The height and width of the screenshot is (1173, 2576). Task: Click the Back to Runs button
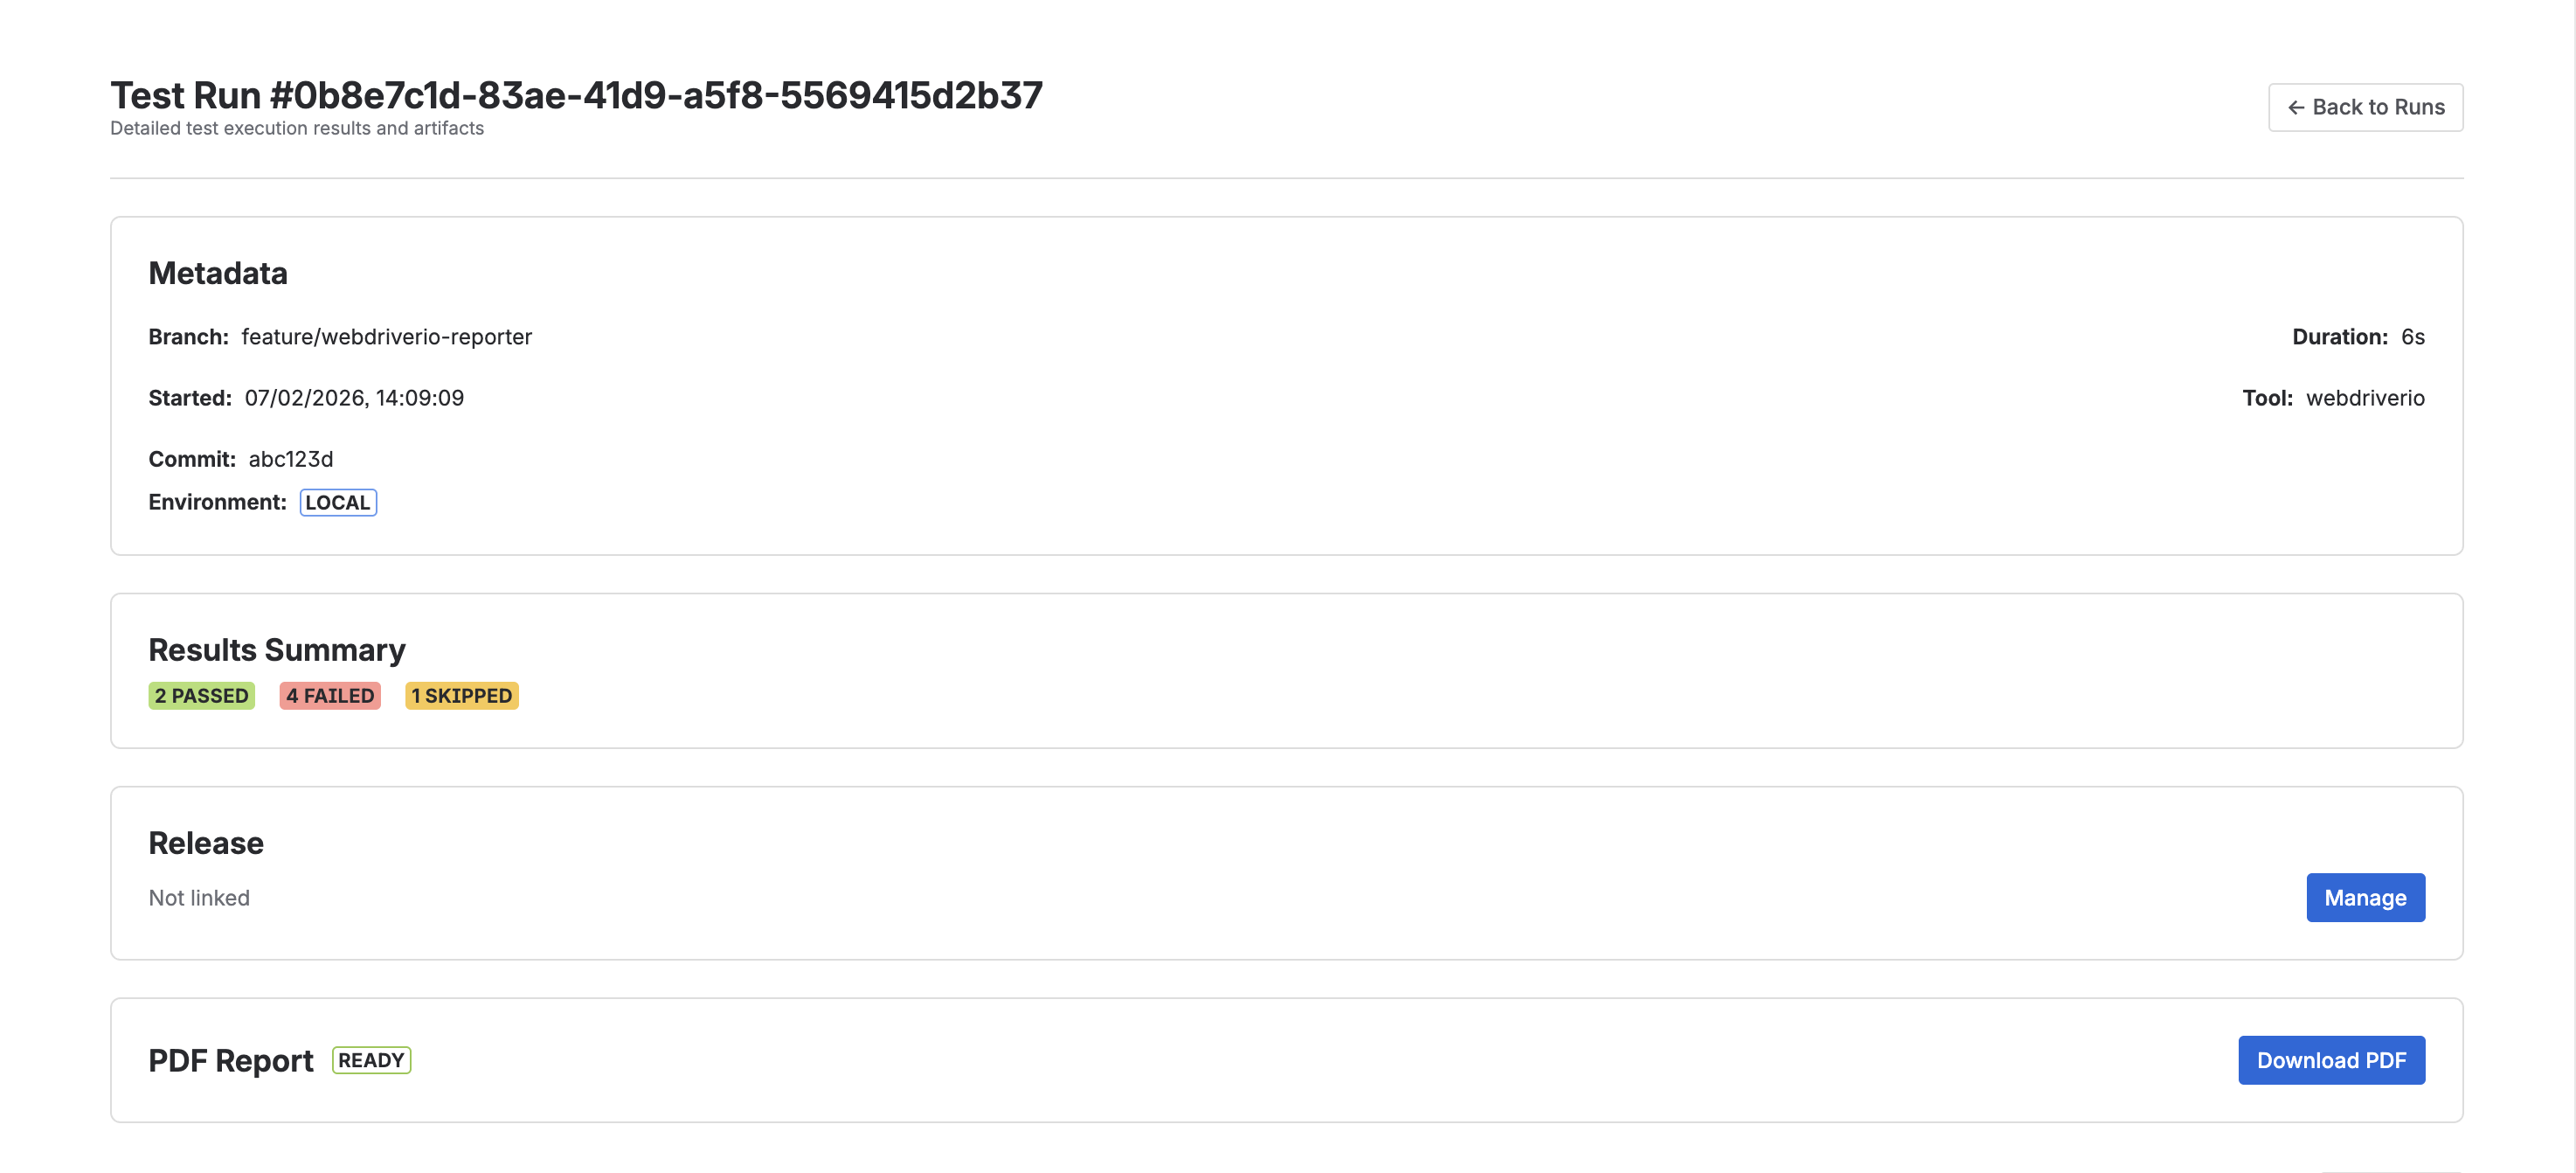[x=2365, y=106]
